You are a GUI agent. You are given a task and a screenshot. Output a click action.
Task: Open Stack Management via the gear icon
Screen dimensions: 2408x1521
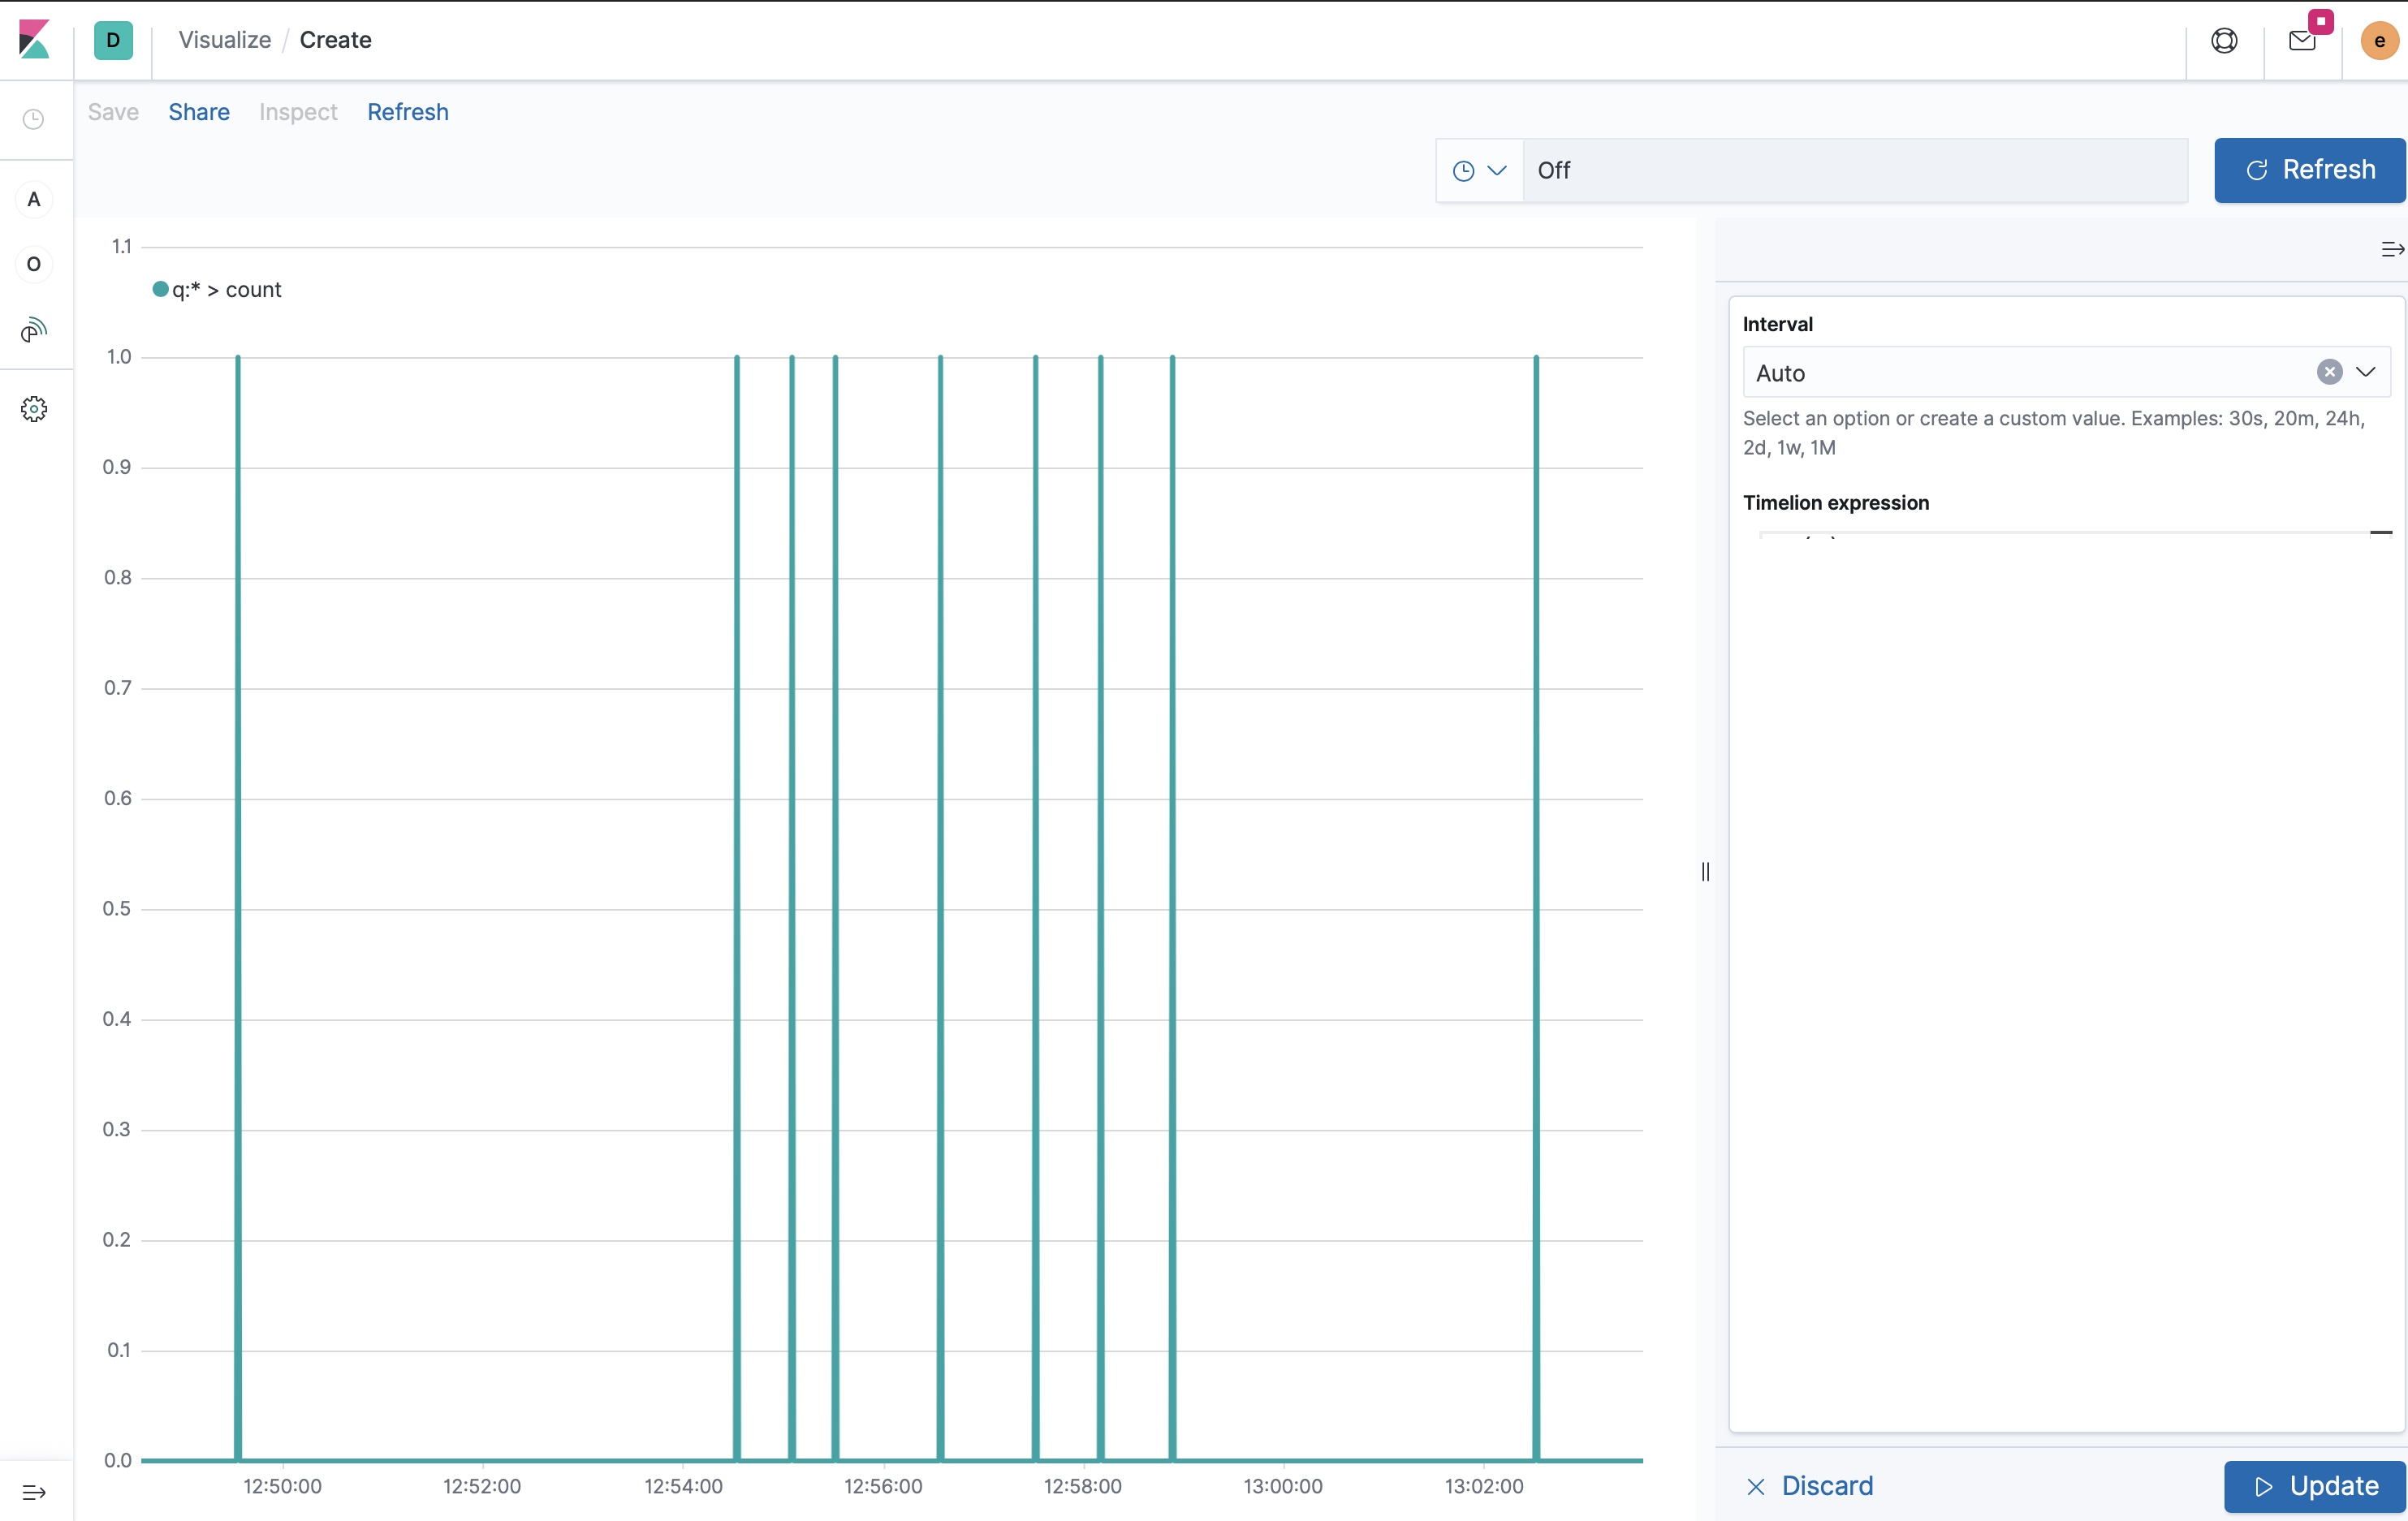tap(33, 409)
